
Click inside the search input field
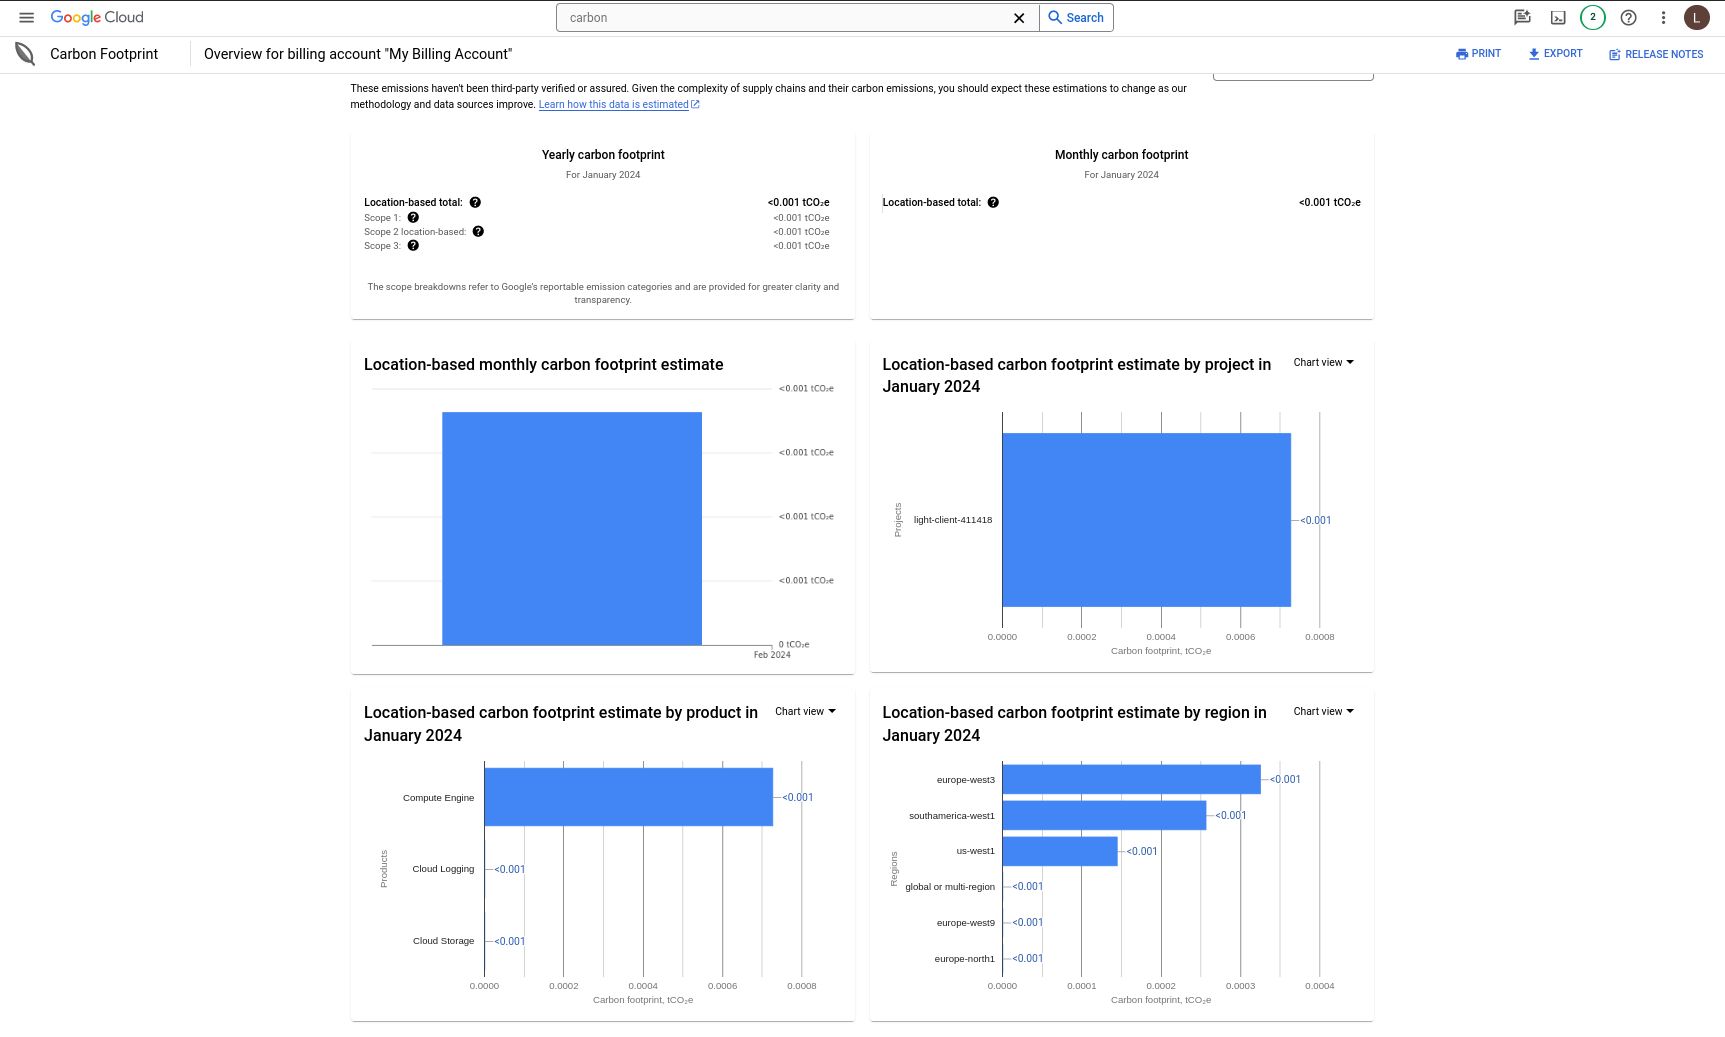tap(790, 17)
